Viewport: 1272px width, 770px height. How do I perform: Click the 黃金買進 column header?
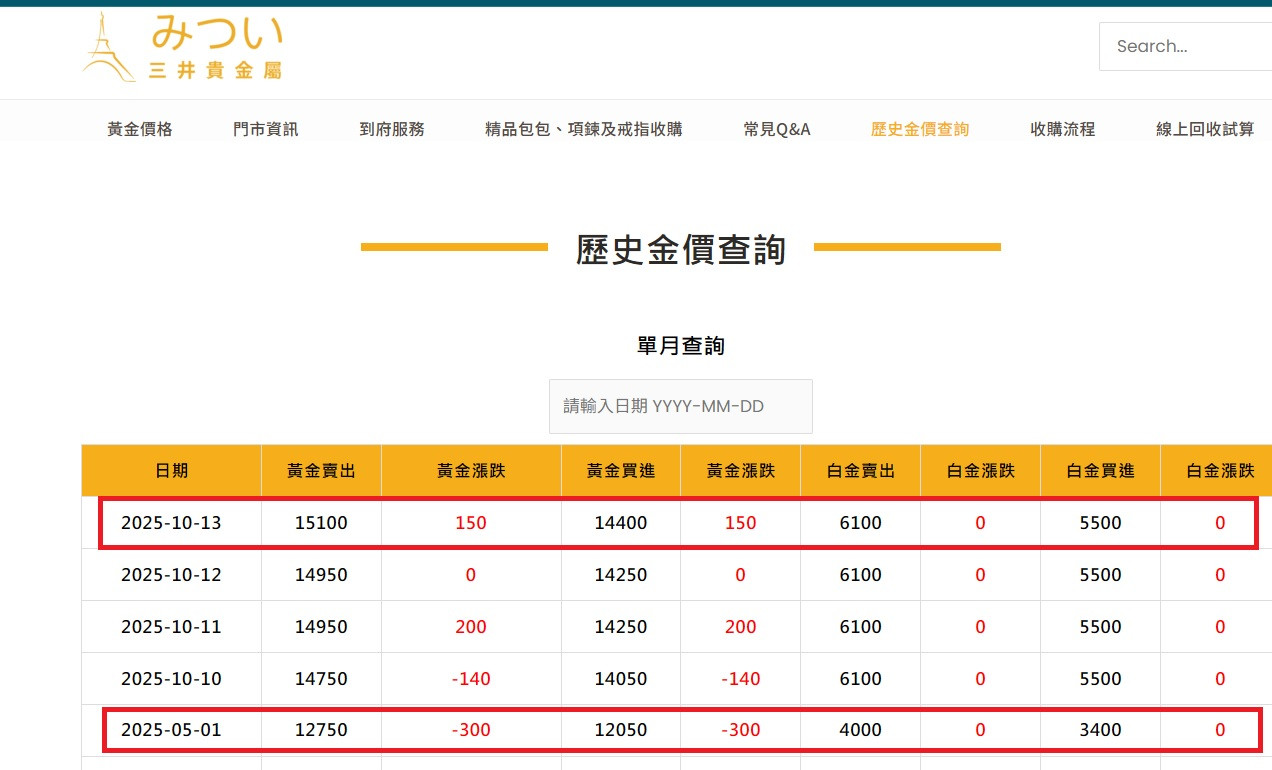(620, 470)
